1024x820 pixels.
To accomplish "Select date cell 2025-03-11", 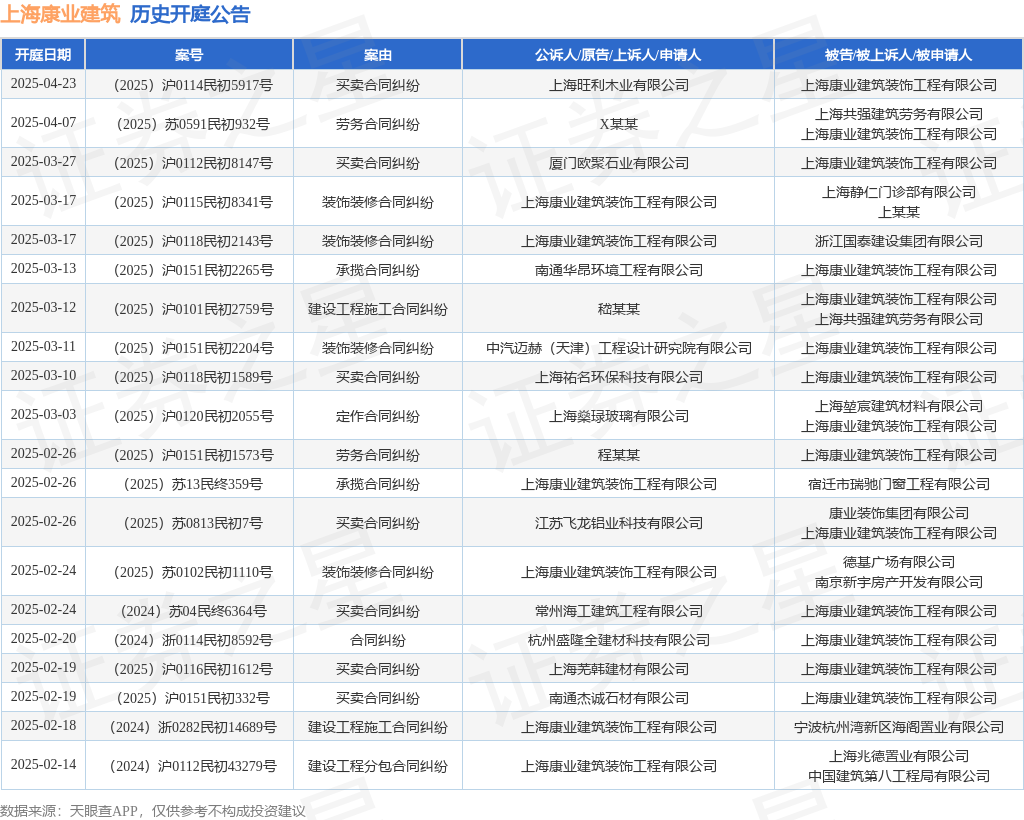I will click(x=43, y=347).
